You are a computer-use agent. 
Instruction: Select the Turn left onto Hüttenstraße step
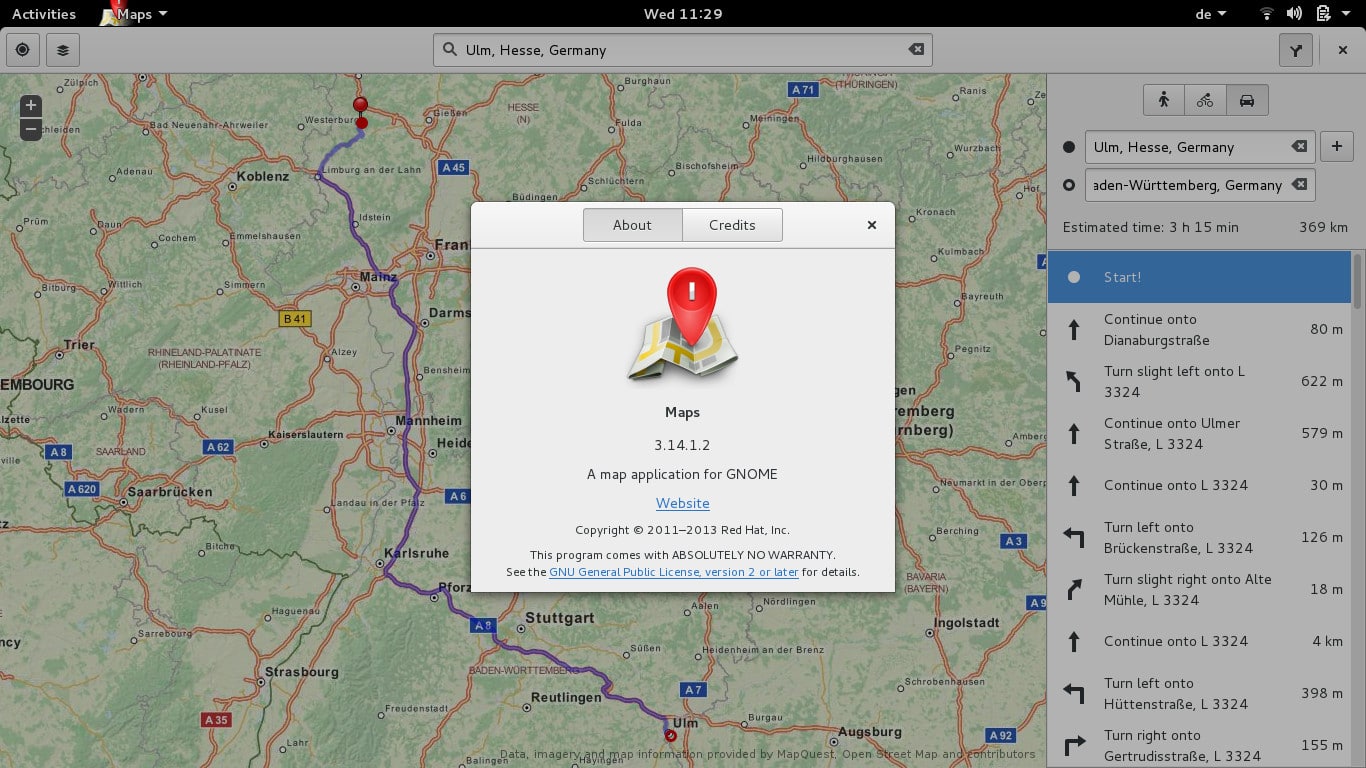click(1200, 693)
